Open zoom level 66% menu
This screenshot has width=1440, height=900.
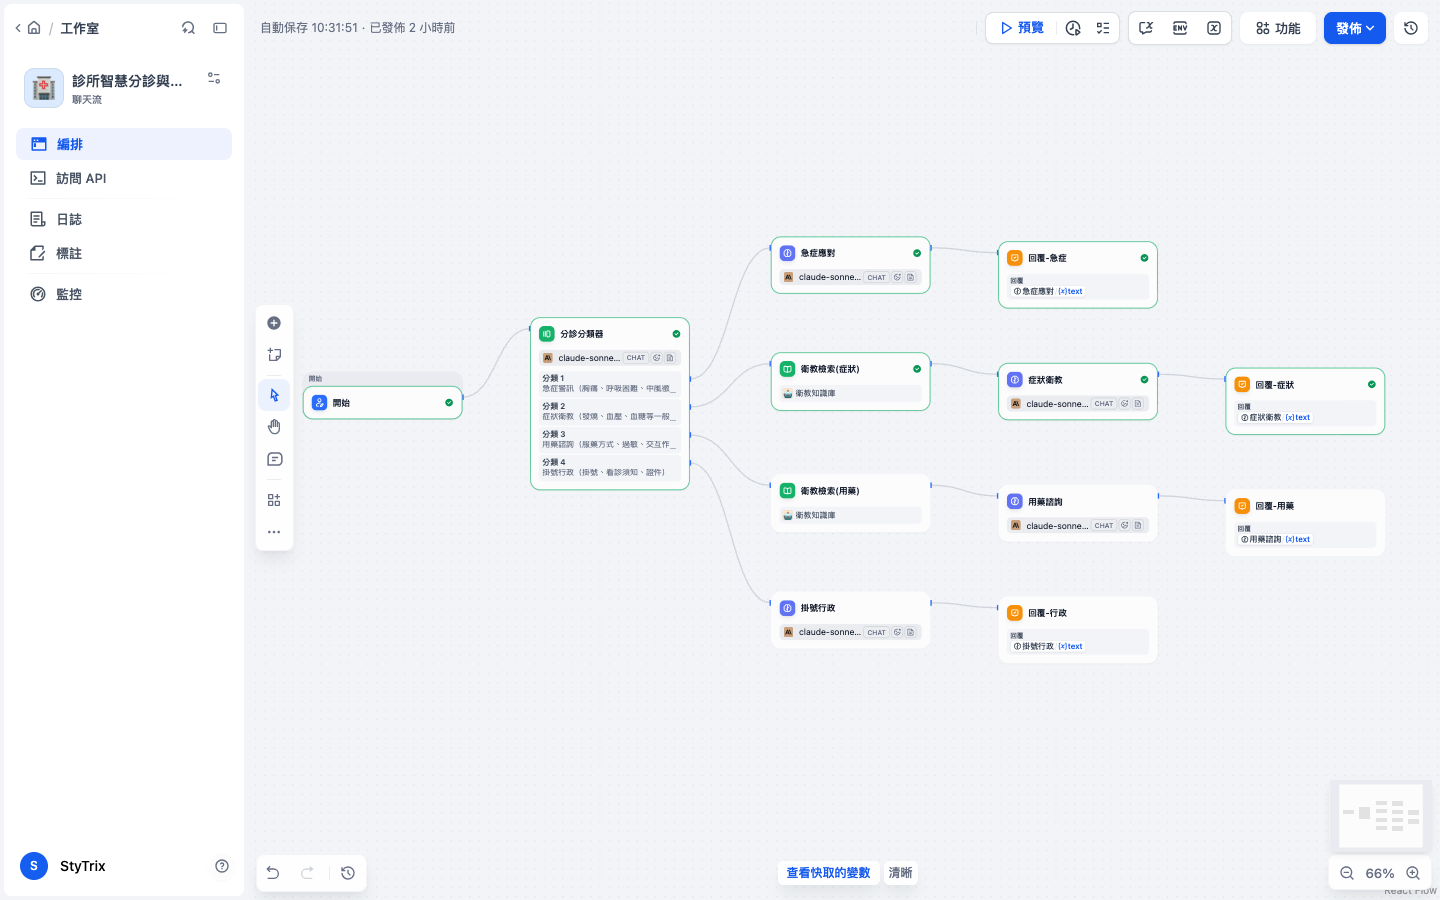[1380, 873]
